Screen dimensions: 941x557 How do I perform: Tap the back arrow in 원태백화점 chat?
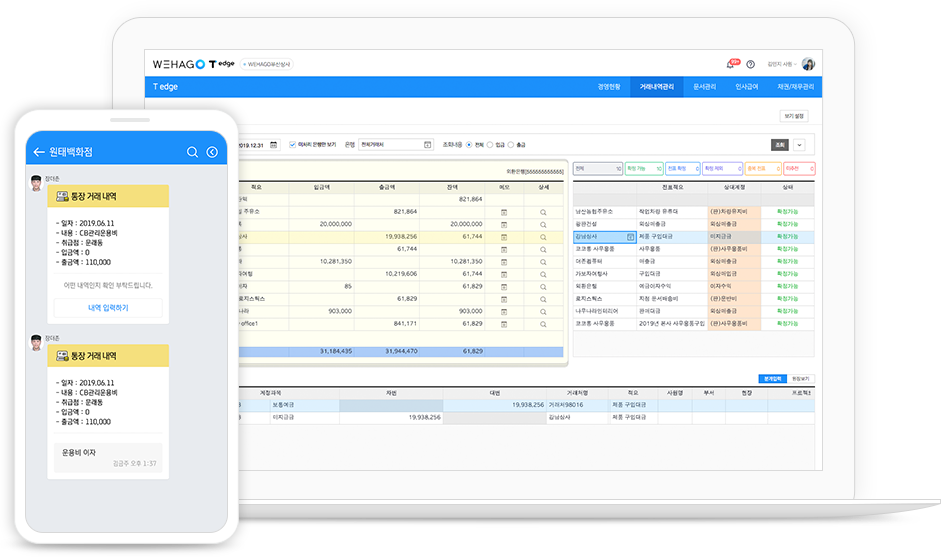(39, 152)
